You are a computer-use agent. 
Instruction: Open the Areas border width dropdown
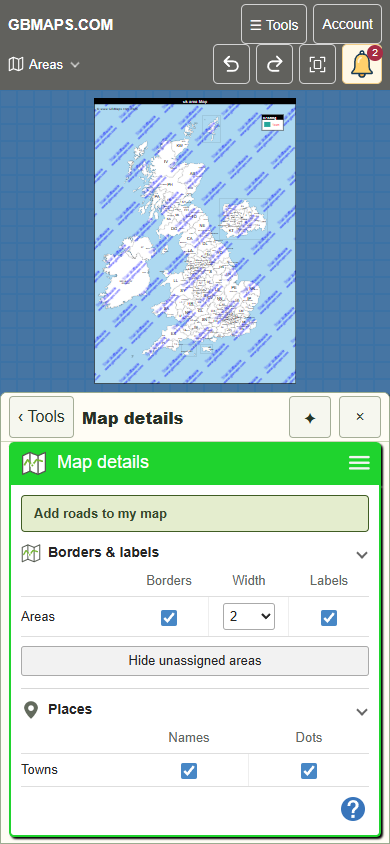[249, 617]
